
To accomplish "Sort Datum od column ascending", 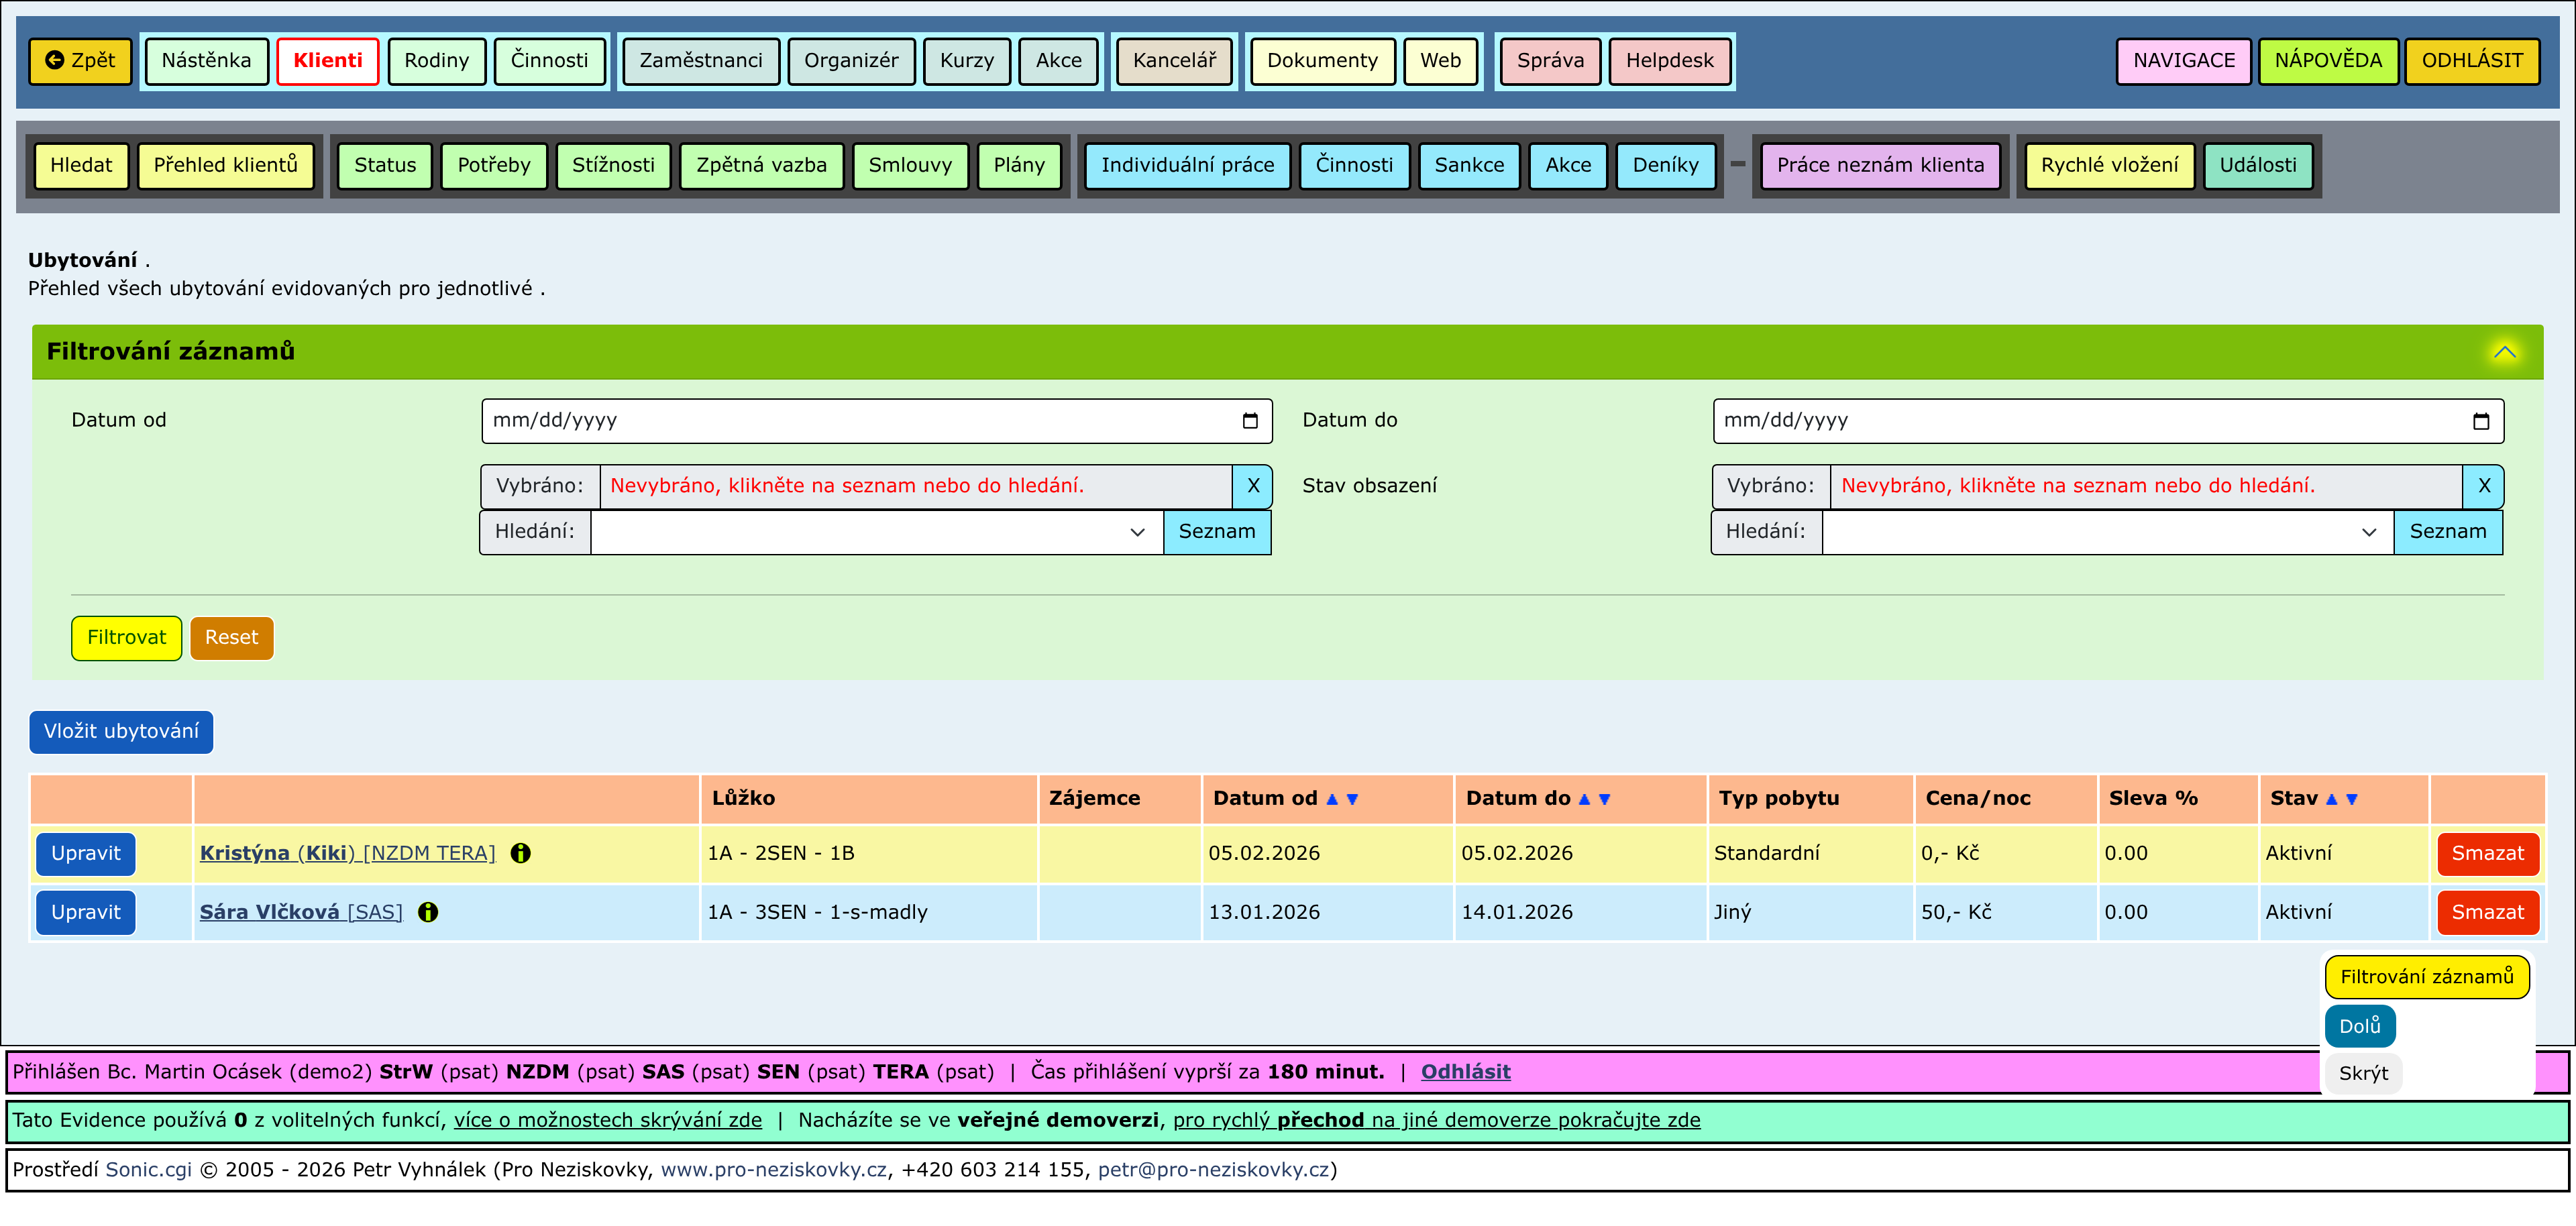I will click(1332, 799).
